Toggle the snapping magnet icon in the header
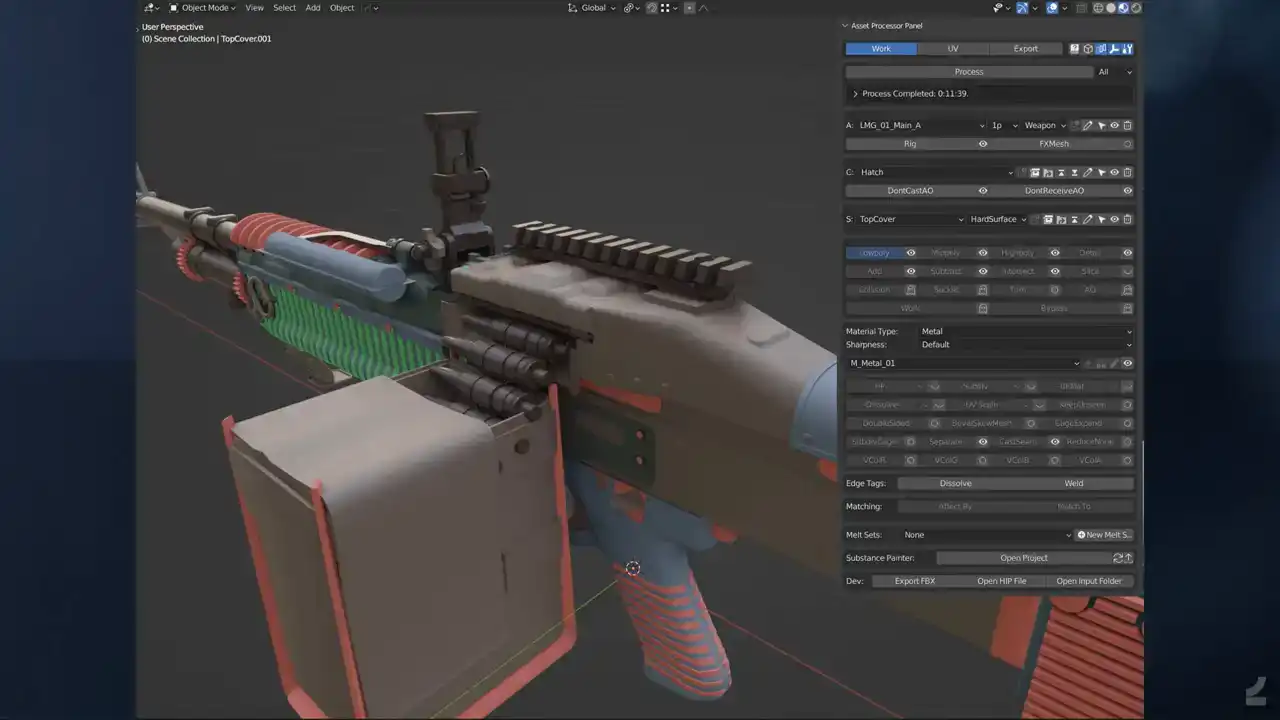1280x720 pixels. pyautogui.click(x=652, y=8)
